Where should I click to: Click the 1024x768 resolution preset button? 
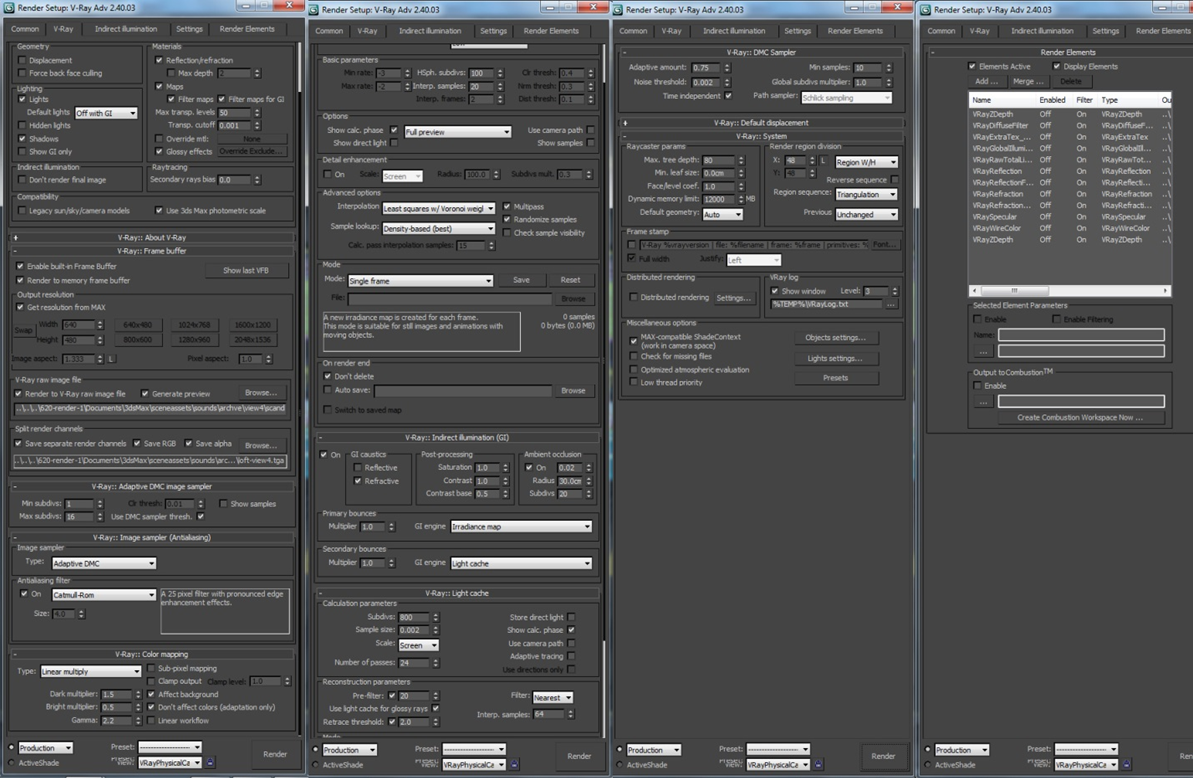click(194, 325)
